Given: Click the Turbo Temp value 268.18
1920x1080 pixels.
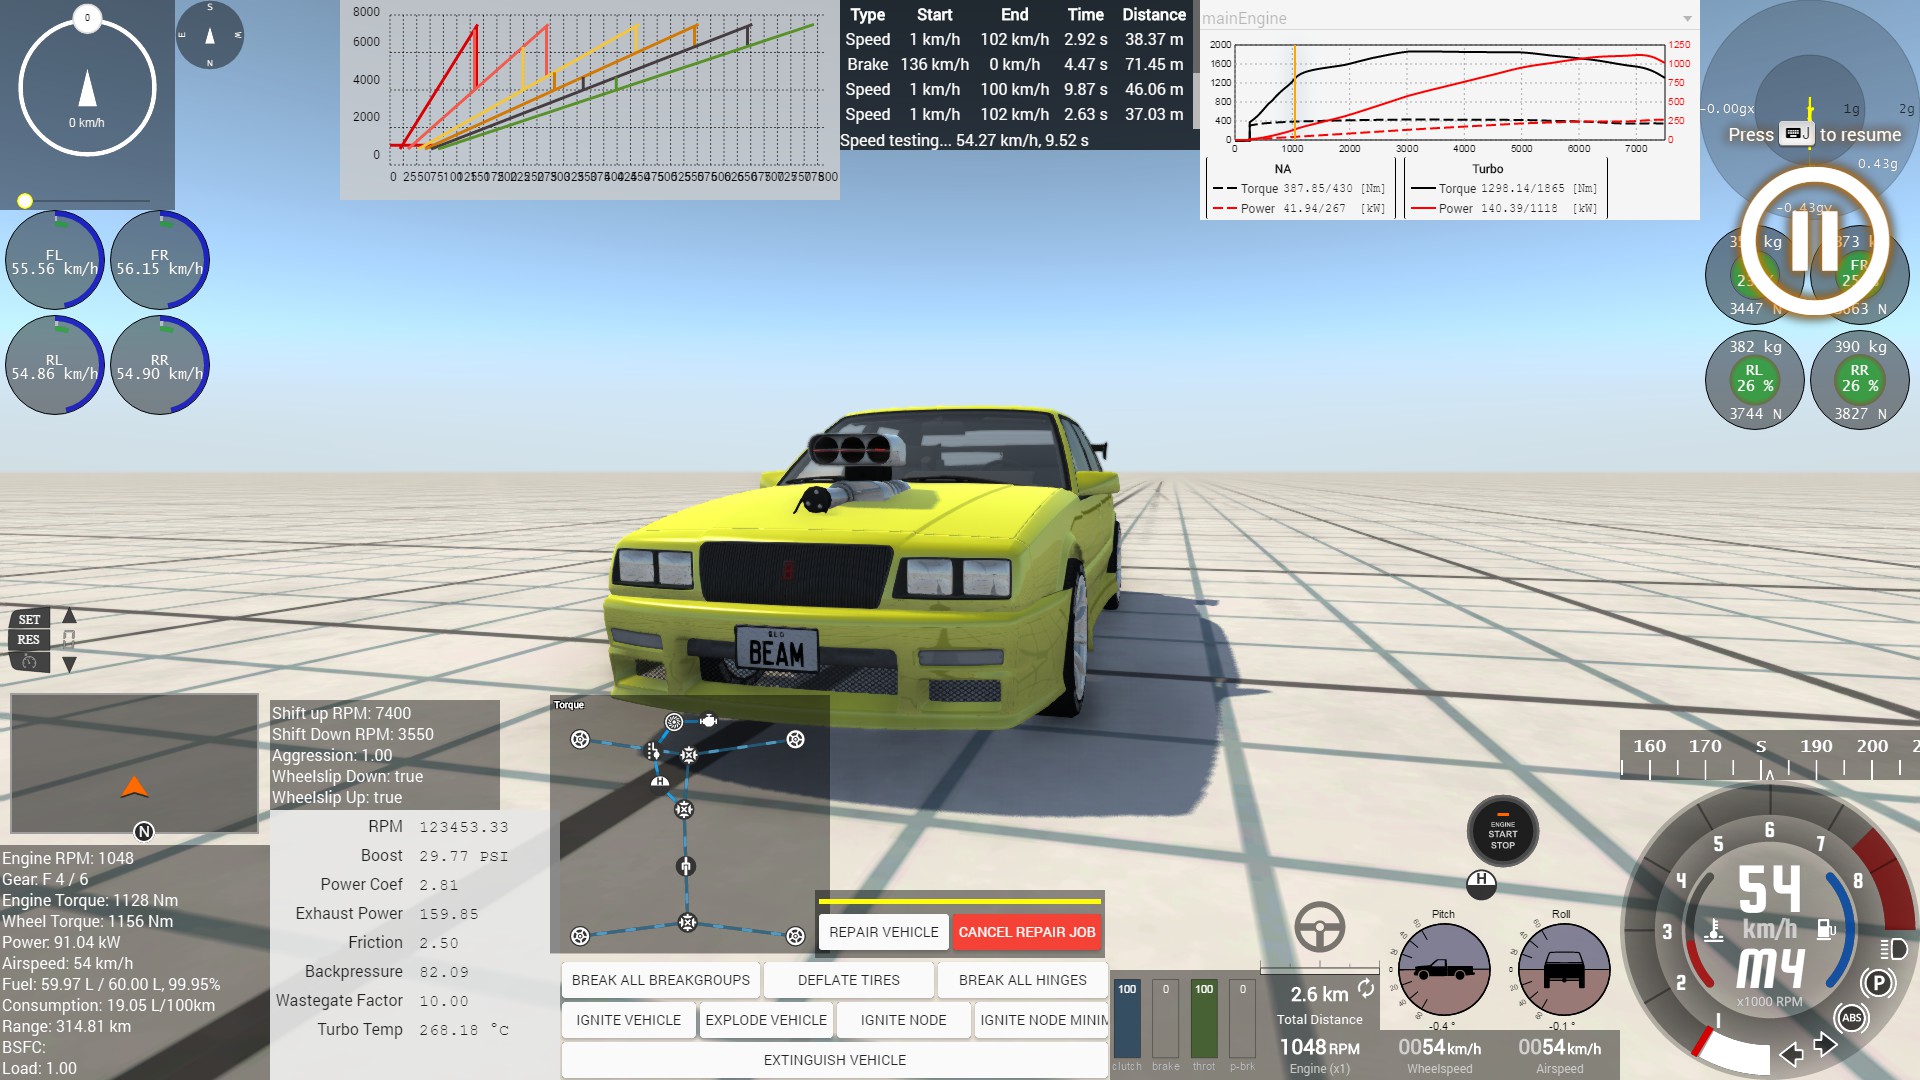Looking at the screenshot, I should pos(464,1030).
